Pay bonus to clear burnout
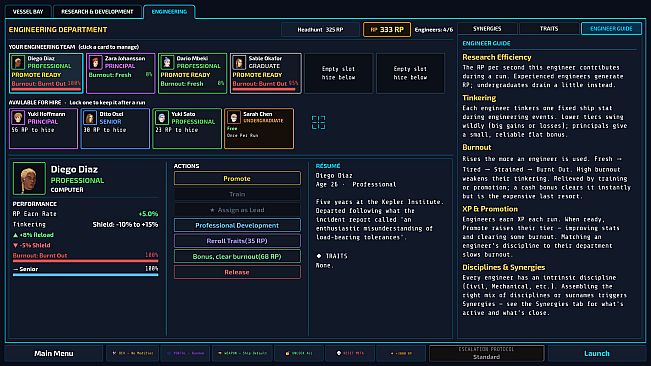 coord(237,256)
